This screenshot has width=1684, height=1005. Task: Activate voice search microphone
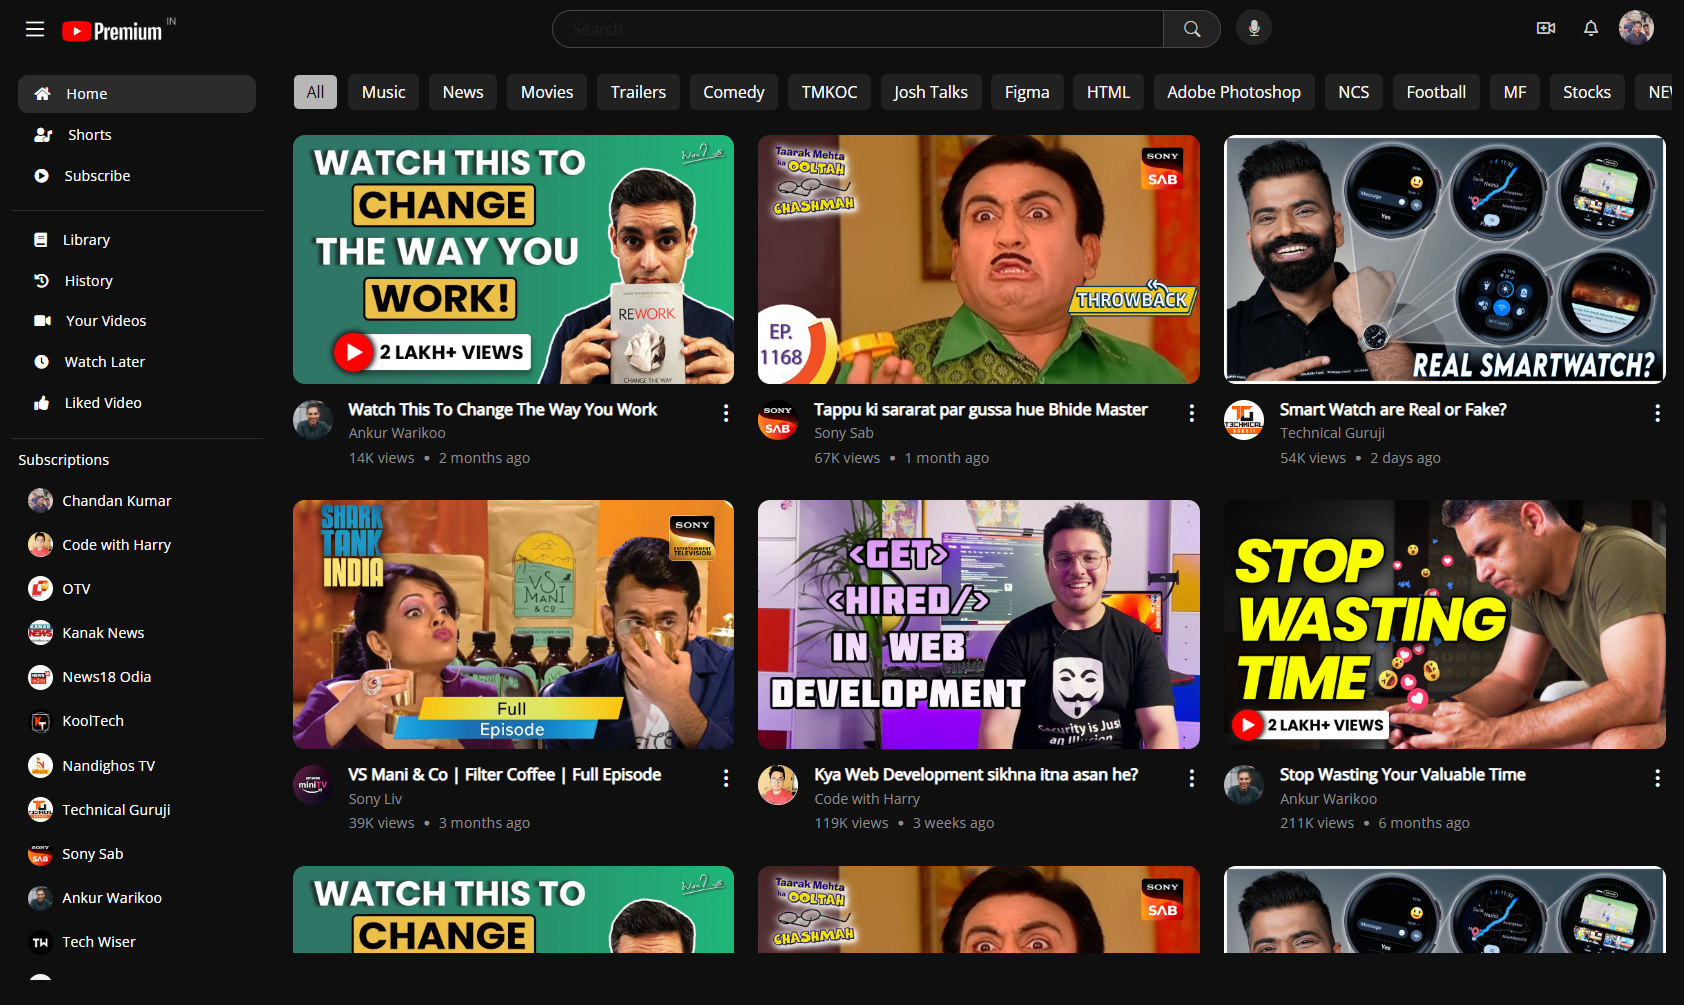pyautogui.click(x=1254, y=29)
